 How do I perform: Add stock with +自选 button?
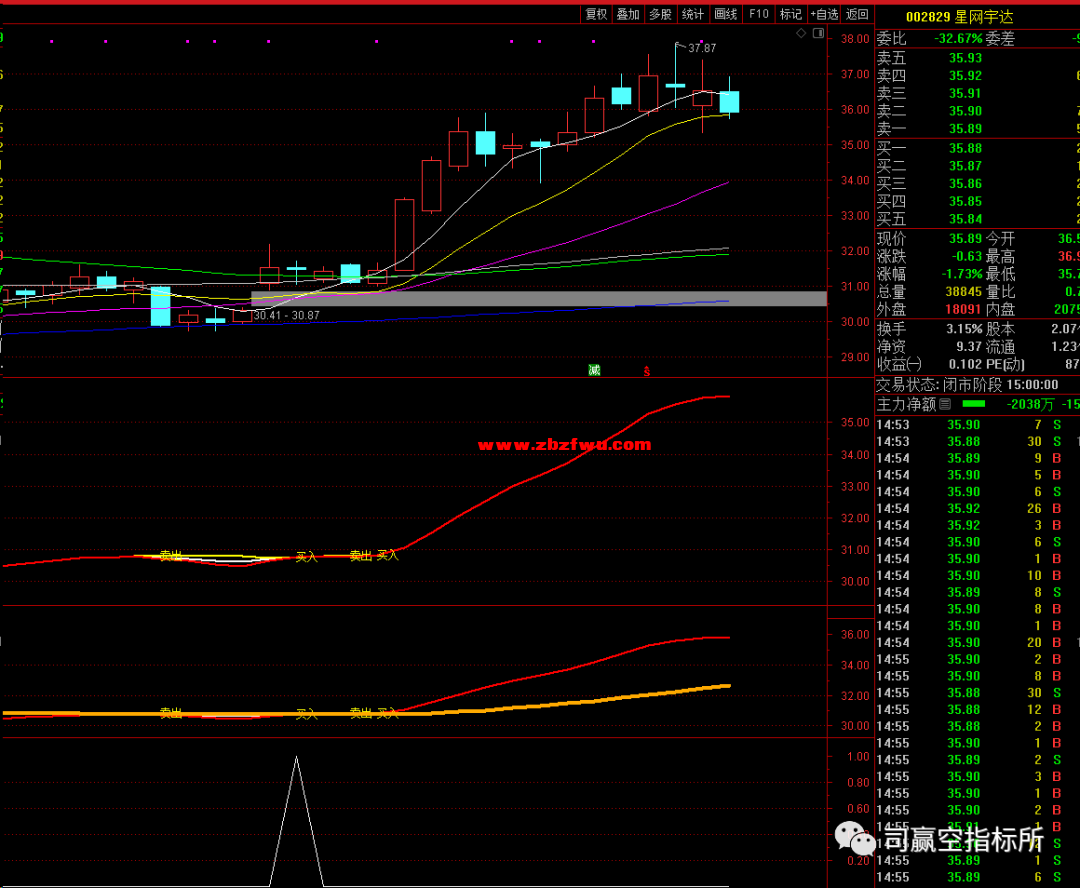[x=824, y=14]
